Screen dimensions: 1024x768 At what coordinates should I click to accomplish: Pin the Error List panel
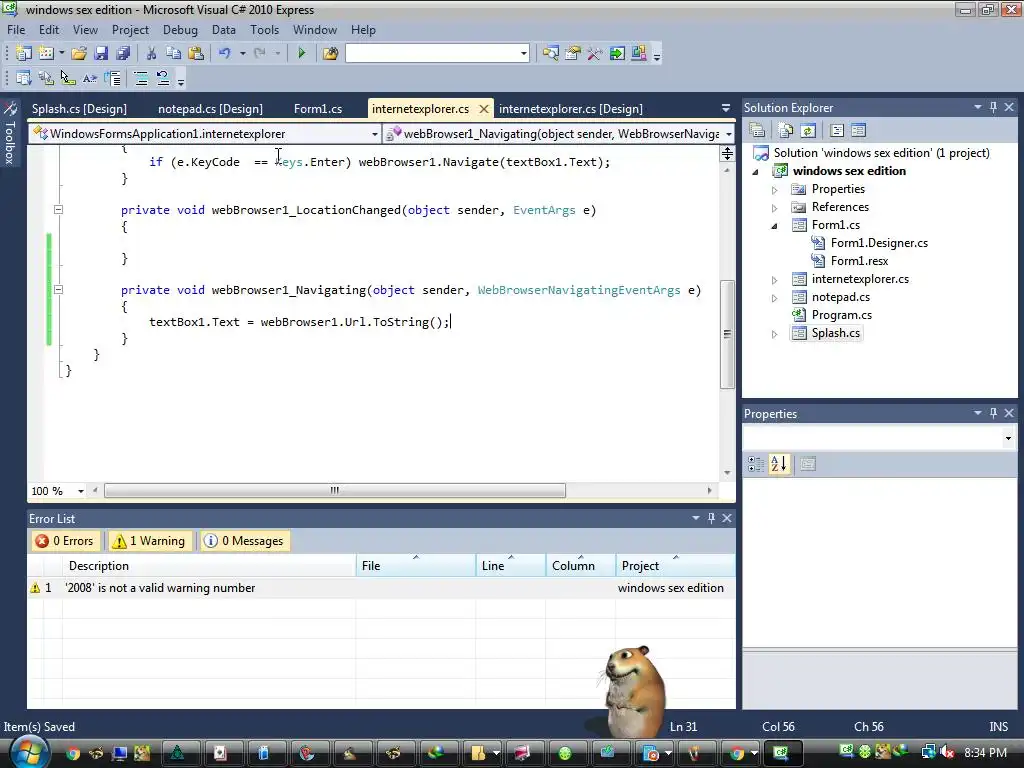(711, 518)
